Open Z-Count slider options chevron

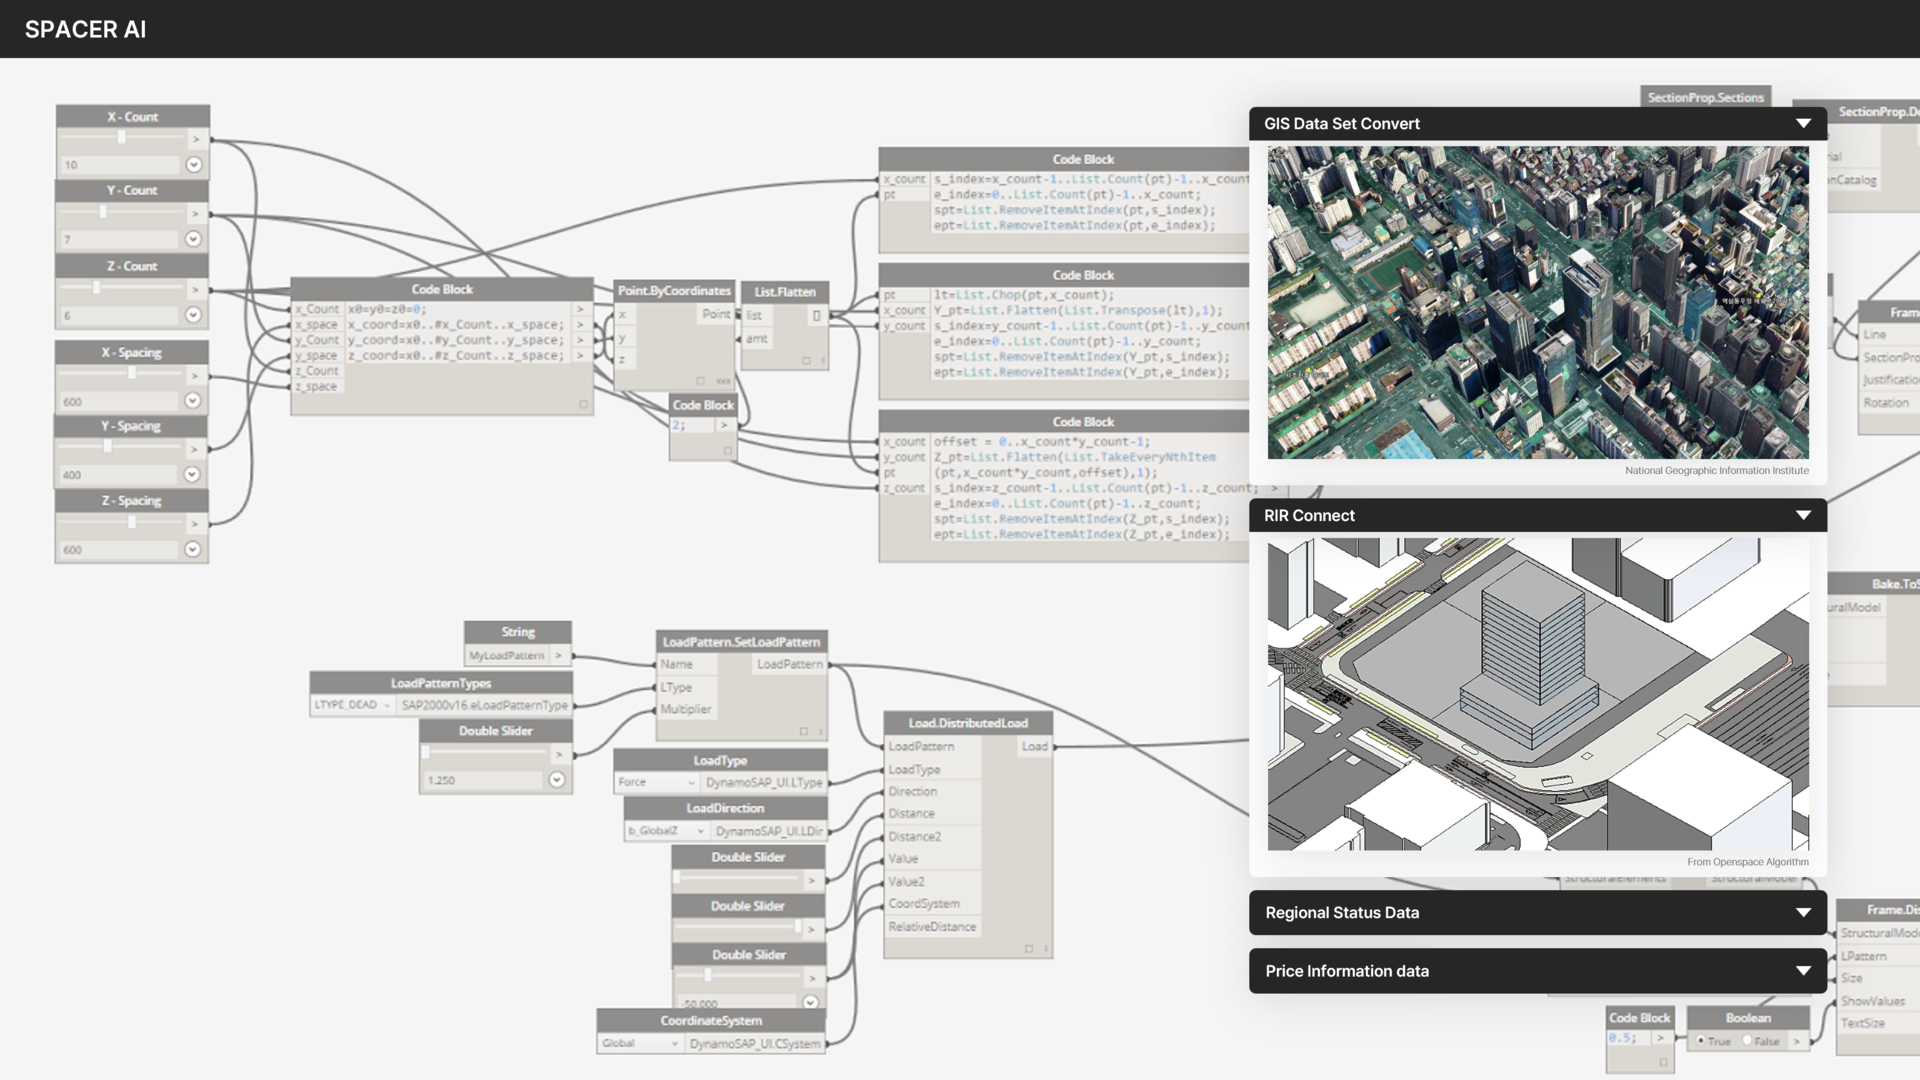click(194, 315)
